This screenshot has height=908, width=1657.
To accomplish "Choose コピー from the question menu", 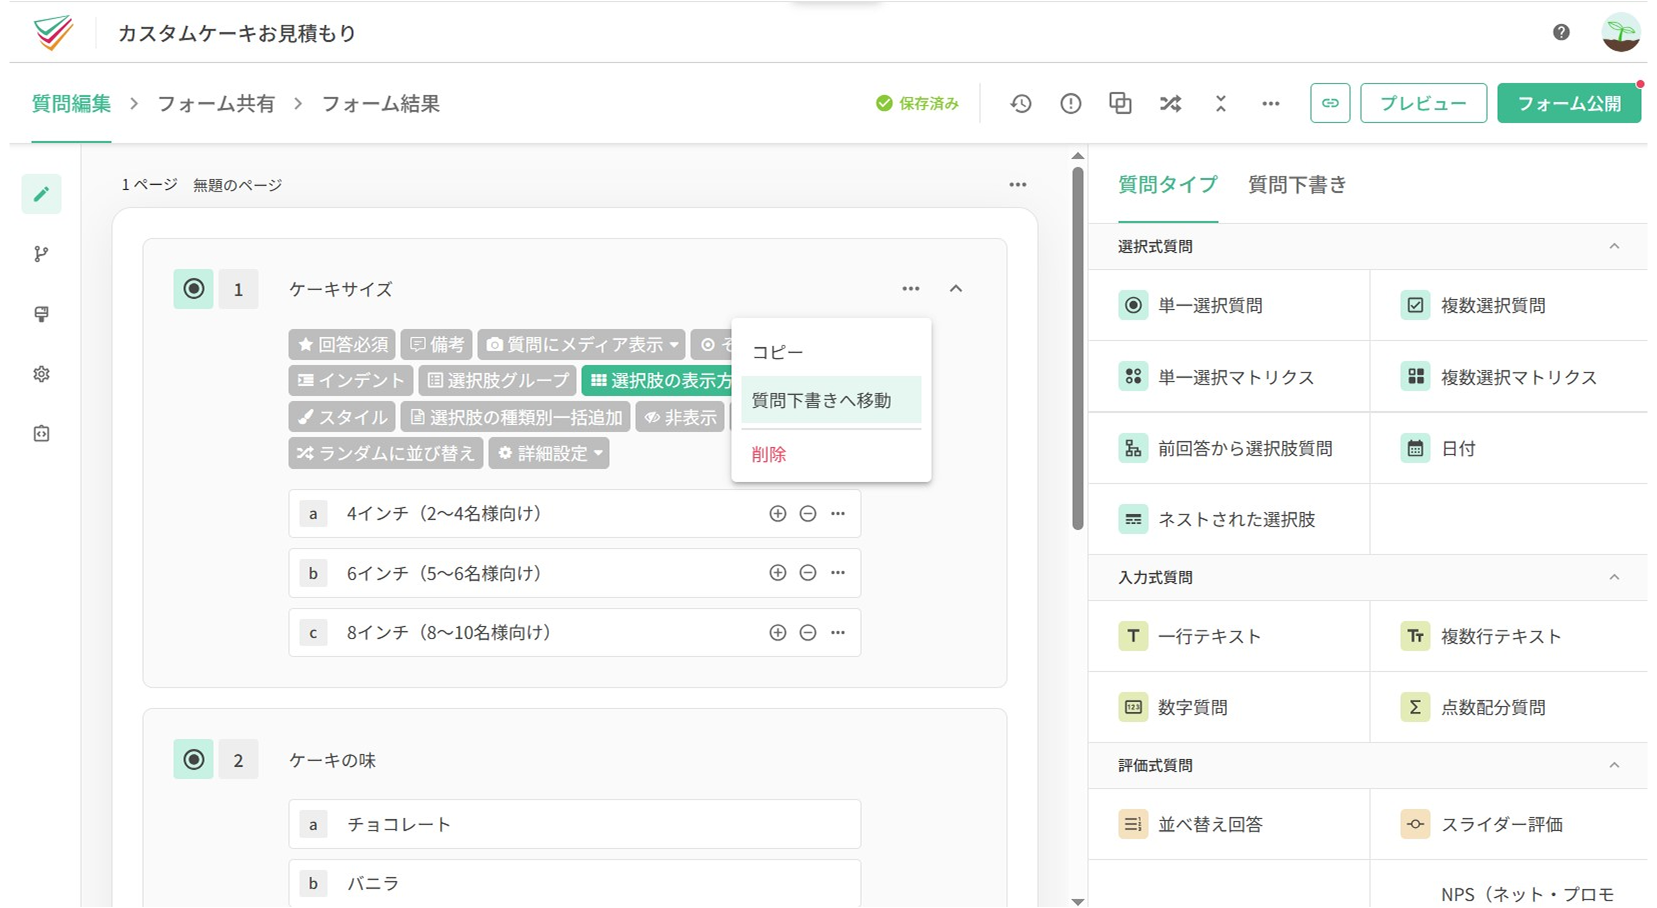I will click(x=831, y=352).
